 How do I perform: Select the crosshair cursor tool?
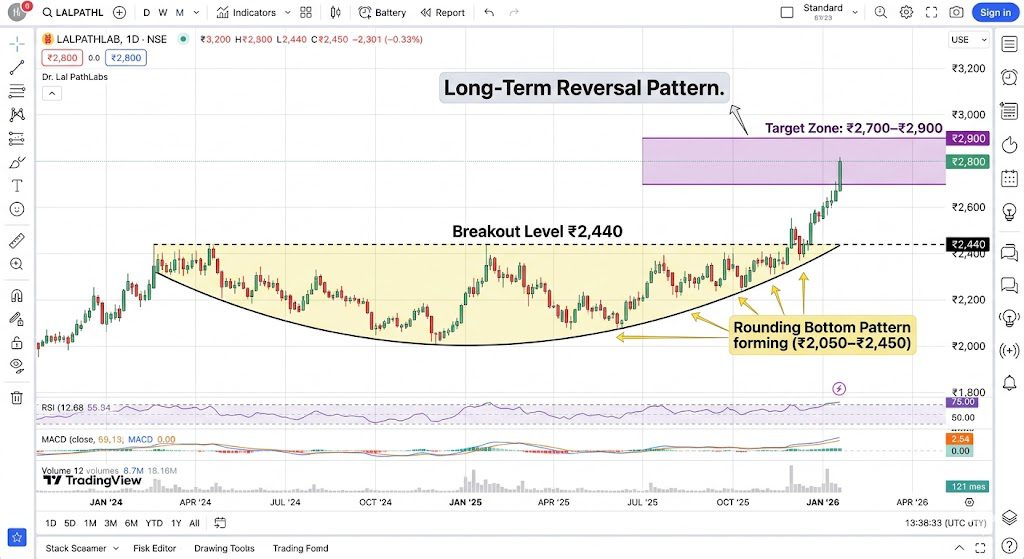[17, 44]
